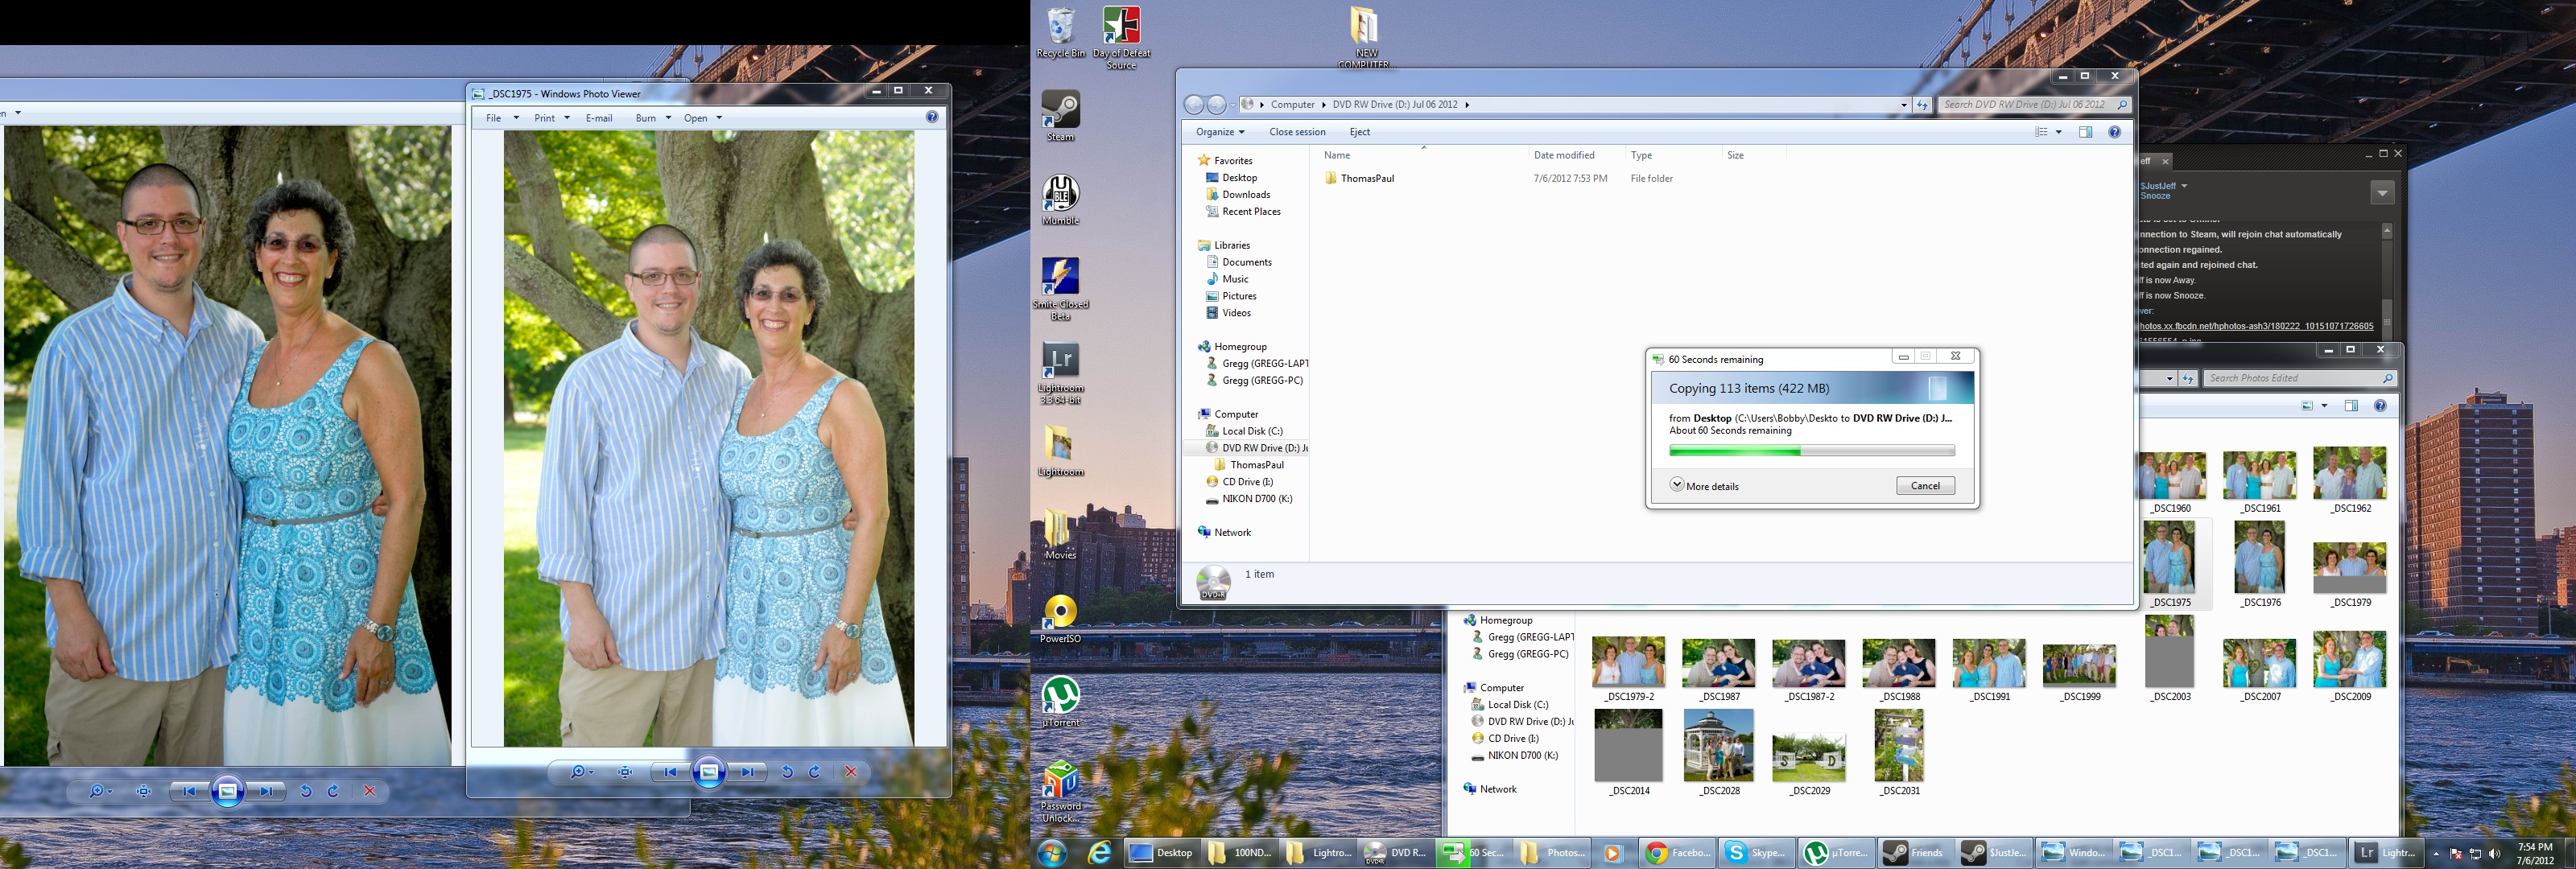Click the Internet Explorer taskbar icon
Viewport: 2576px width, 869px height.
point(1099,852)
